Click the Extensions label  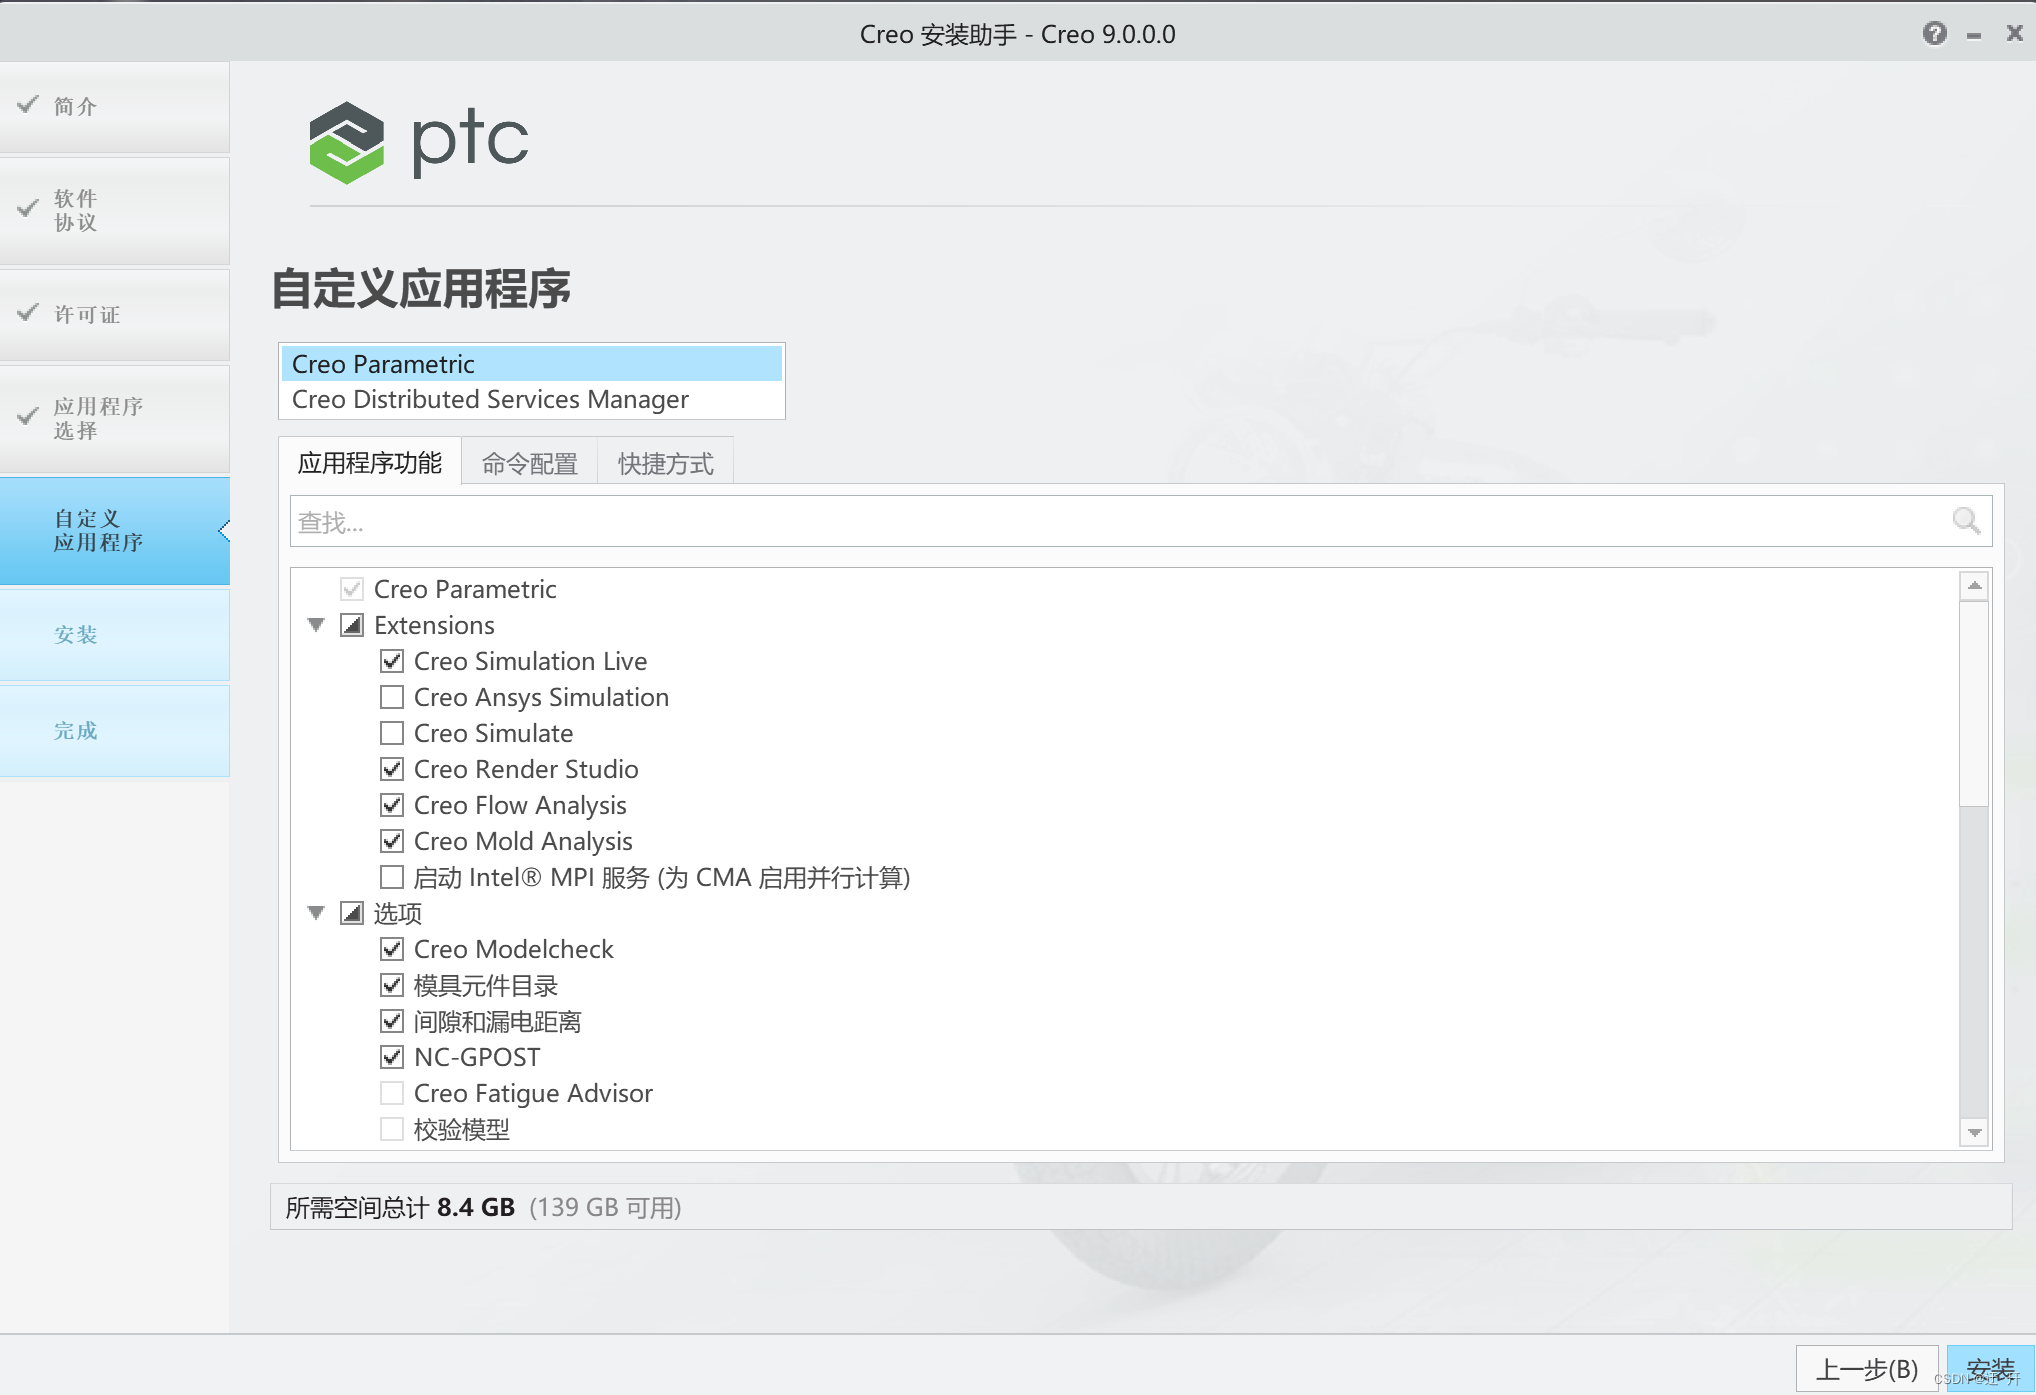coord(434,625)
